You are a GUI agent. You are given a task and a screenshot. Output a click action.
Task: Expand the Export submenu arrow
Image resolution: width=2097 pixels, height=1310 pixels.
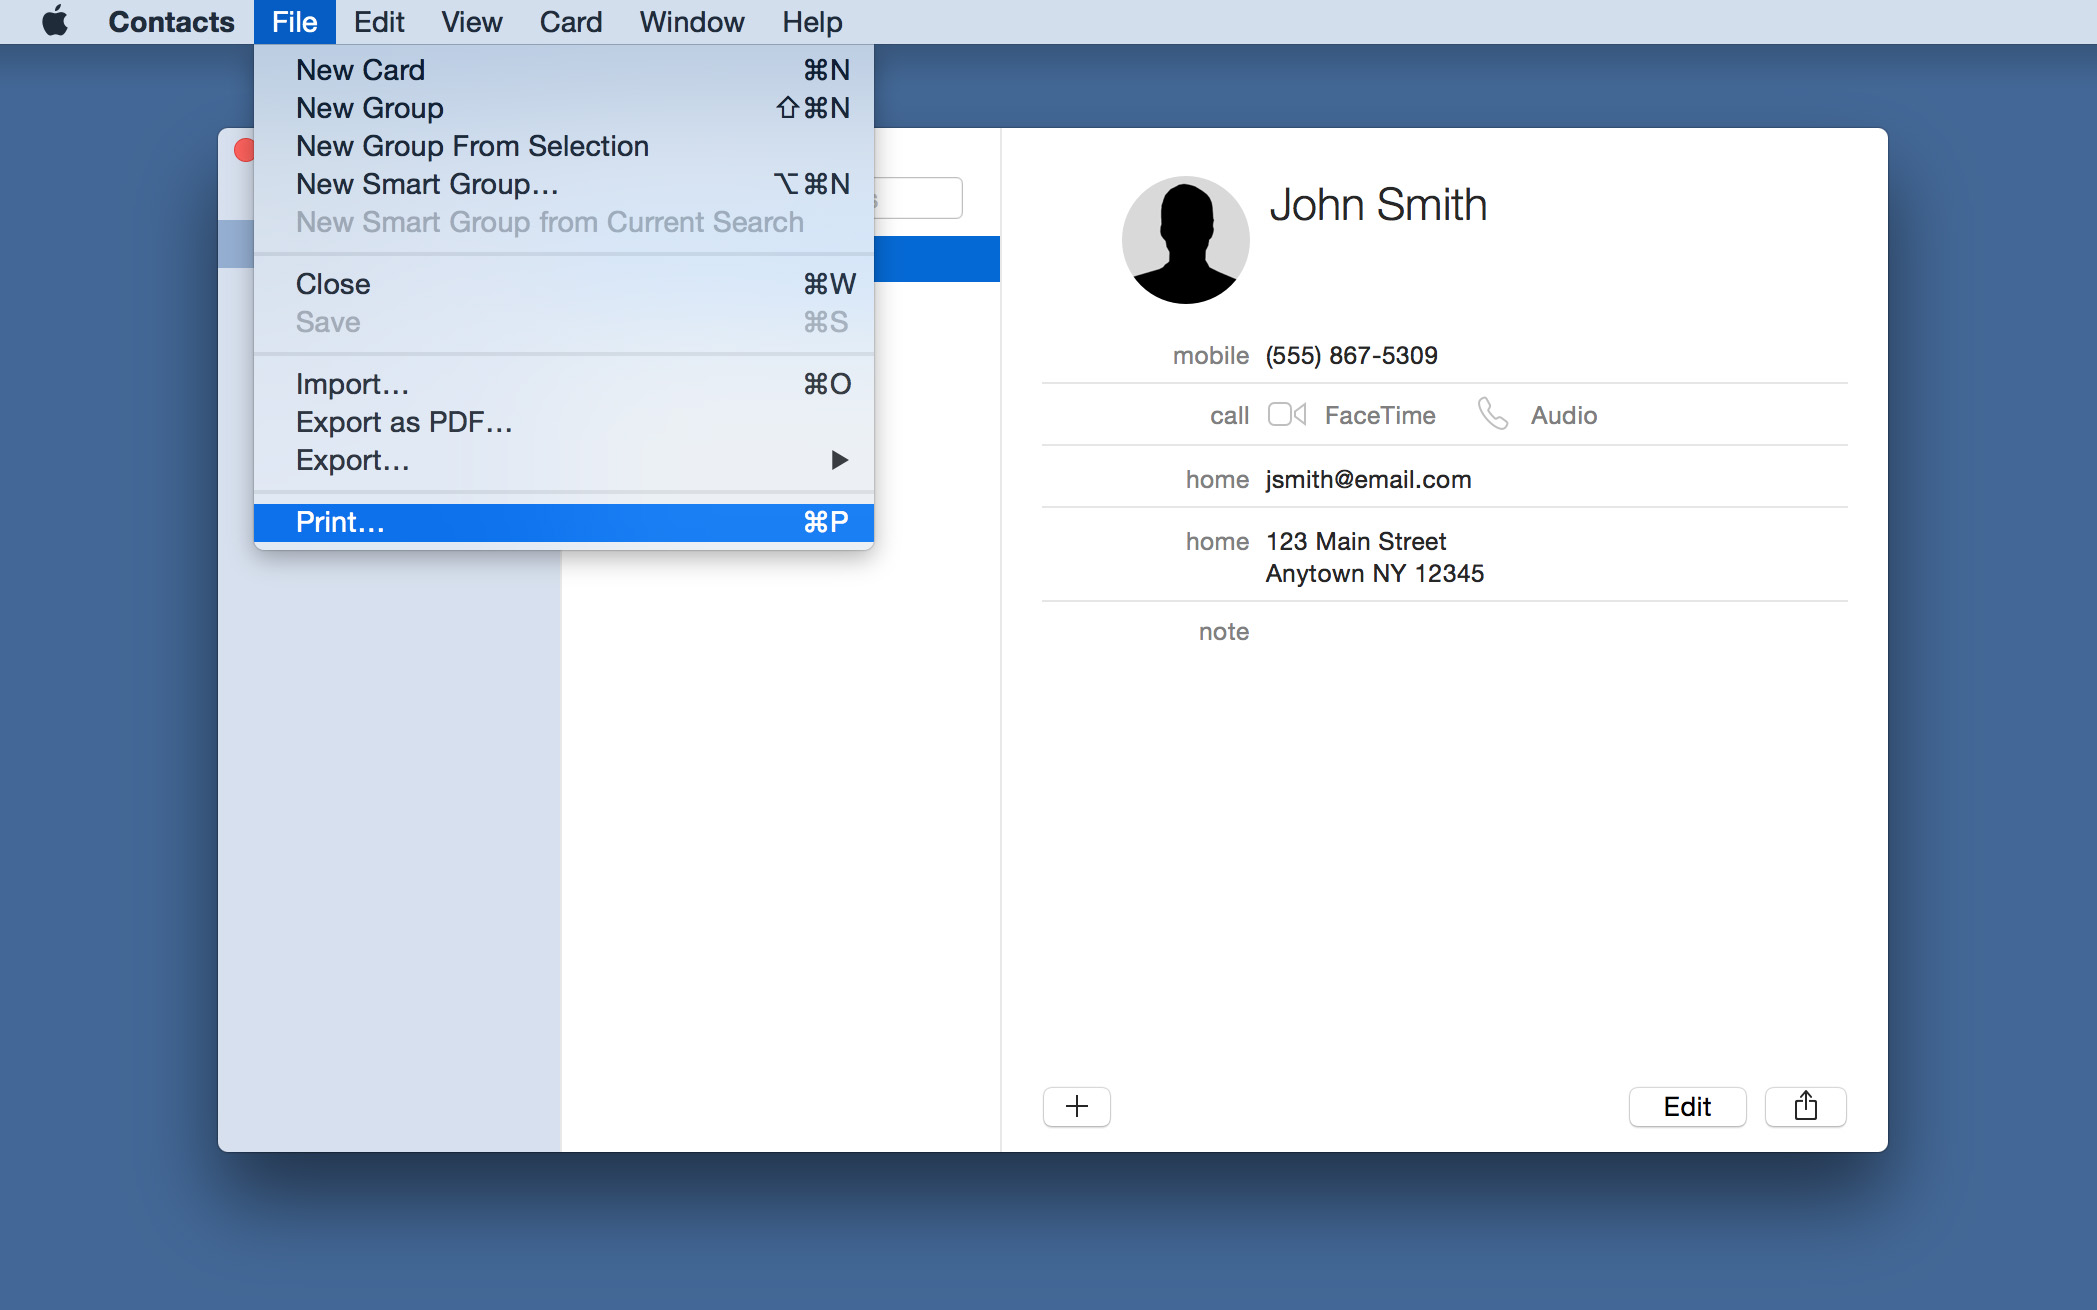839,460
